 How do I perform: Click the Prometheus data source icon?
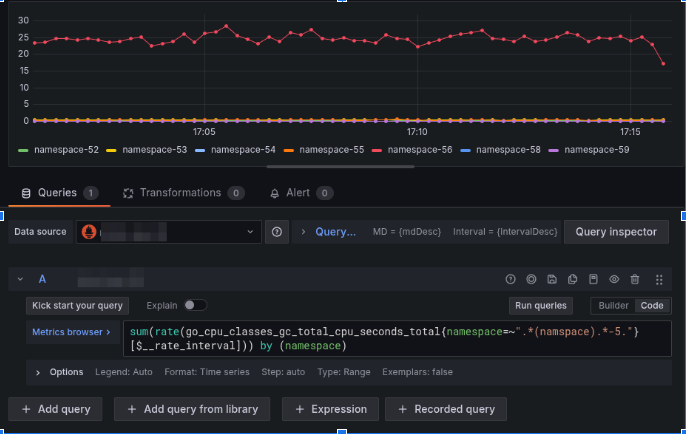point(88,232)
